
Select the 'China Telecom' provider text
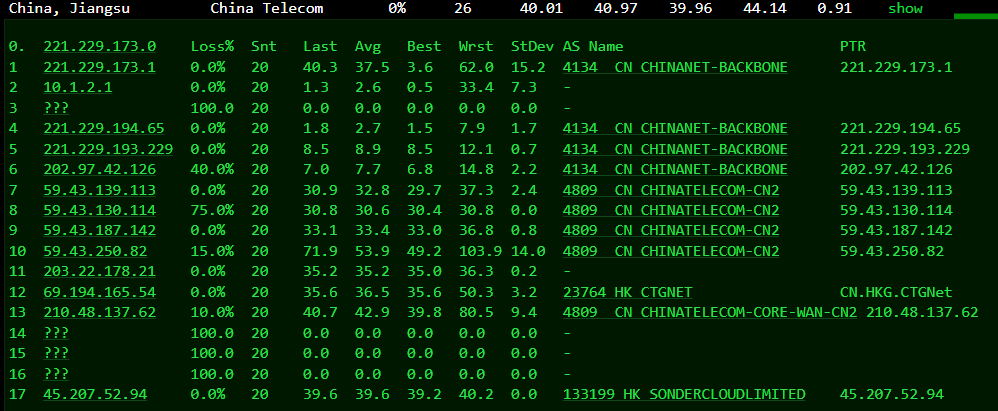tap(267, 8)
